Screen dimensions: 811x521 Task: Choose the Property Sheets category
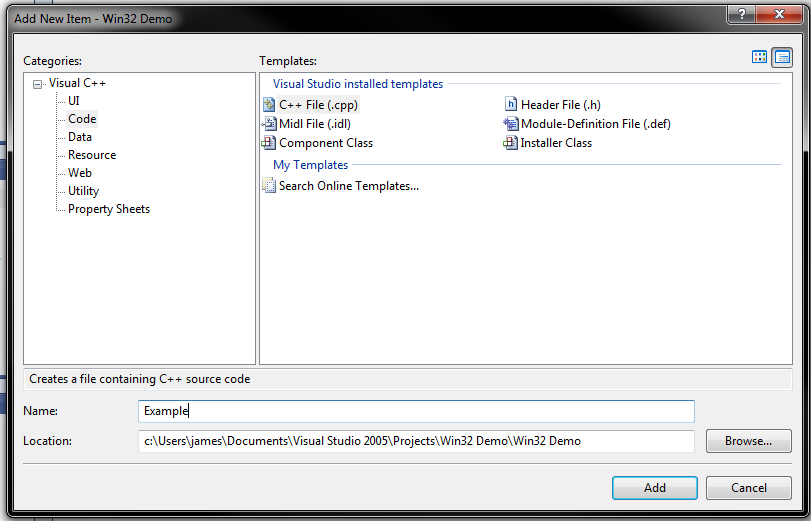point(109,209)
